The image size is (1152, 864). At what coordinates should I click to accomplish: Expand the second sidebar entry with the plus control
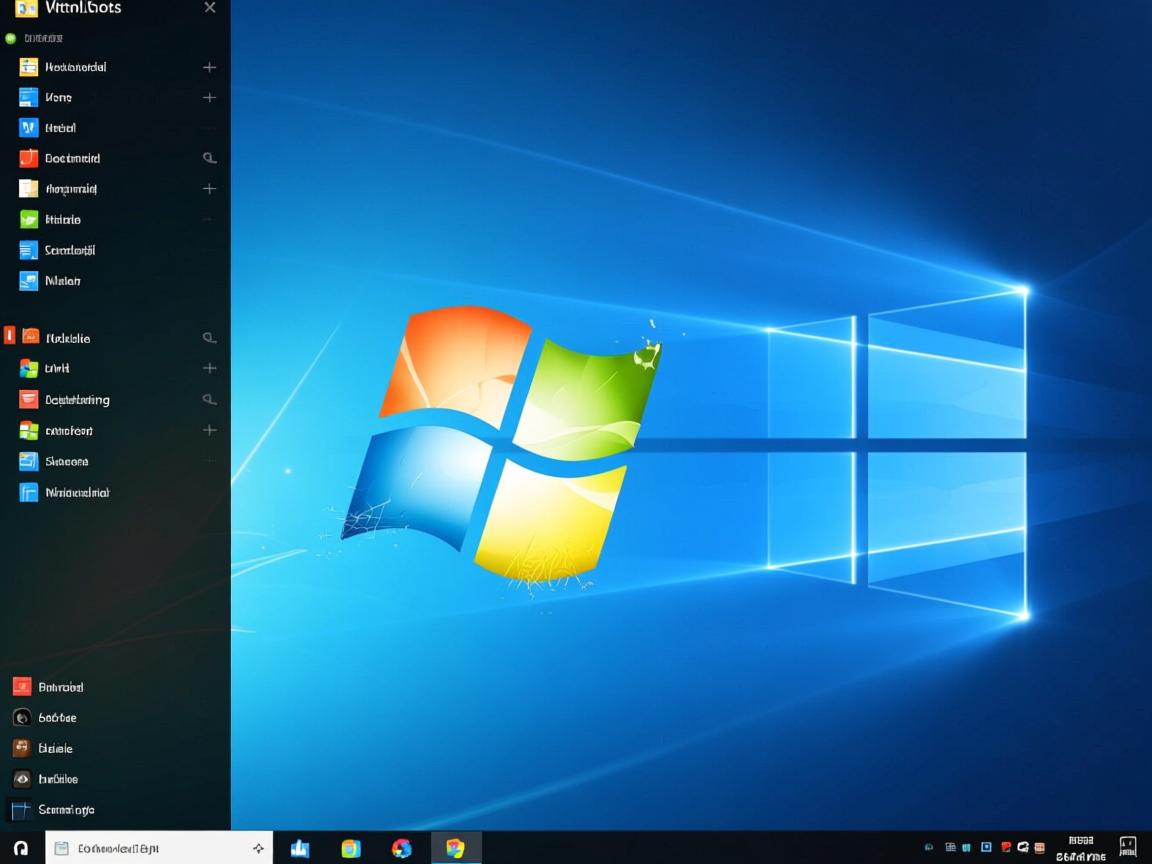click(209, 97)
